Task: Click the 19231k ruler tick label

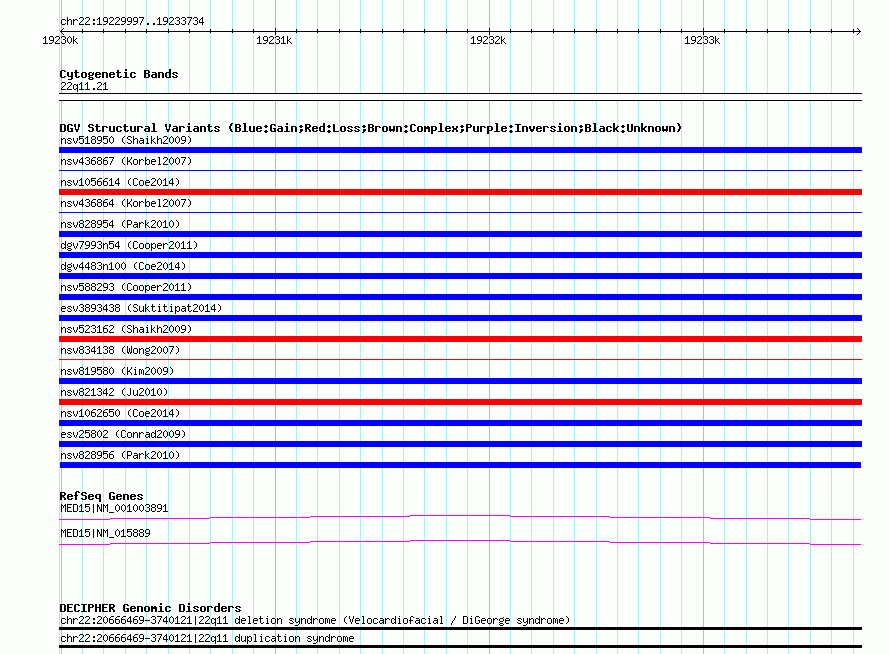Action: pyautogui.click(x=274, y=40)
